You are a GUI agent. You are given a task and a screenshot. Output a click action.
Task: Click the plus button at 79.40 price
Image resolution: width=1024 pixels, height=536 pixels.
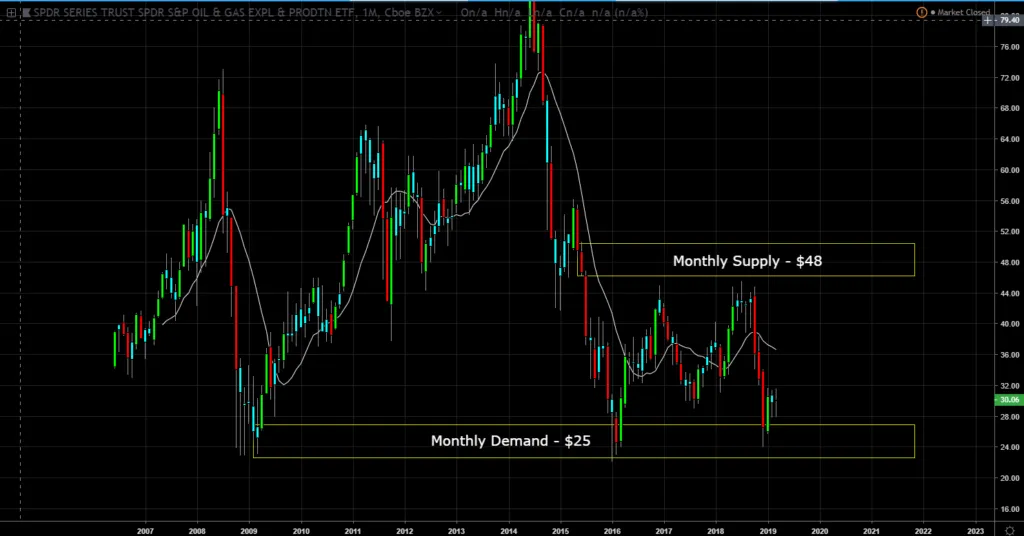(987, 20)
